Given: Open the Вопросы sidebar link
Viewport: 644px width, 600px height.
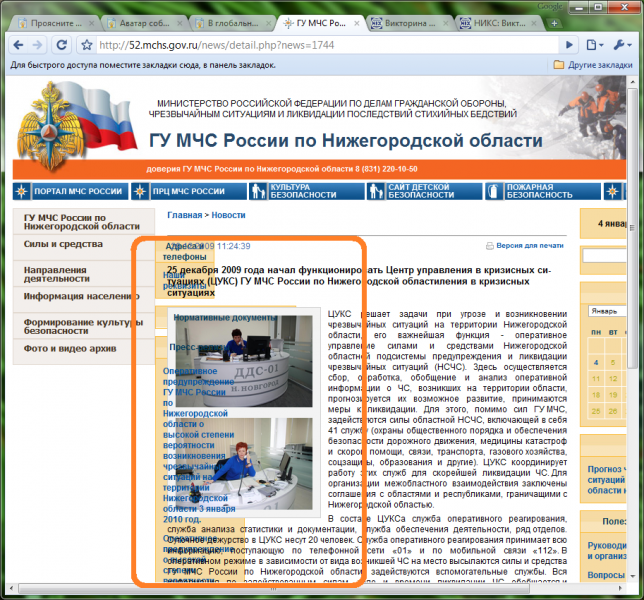Looking at the screenshot, I should pos(607,575).
